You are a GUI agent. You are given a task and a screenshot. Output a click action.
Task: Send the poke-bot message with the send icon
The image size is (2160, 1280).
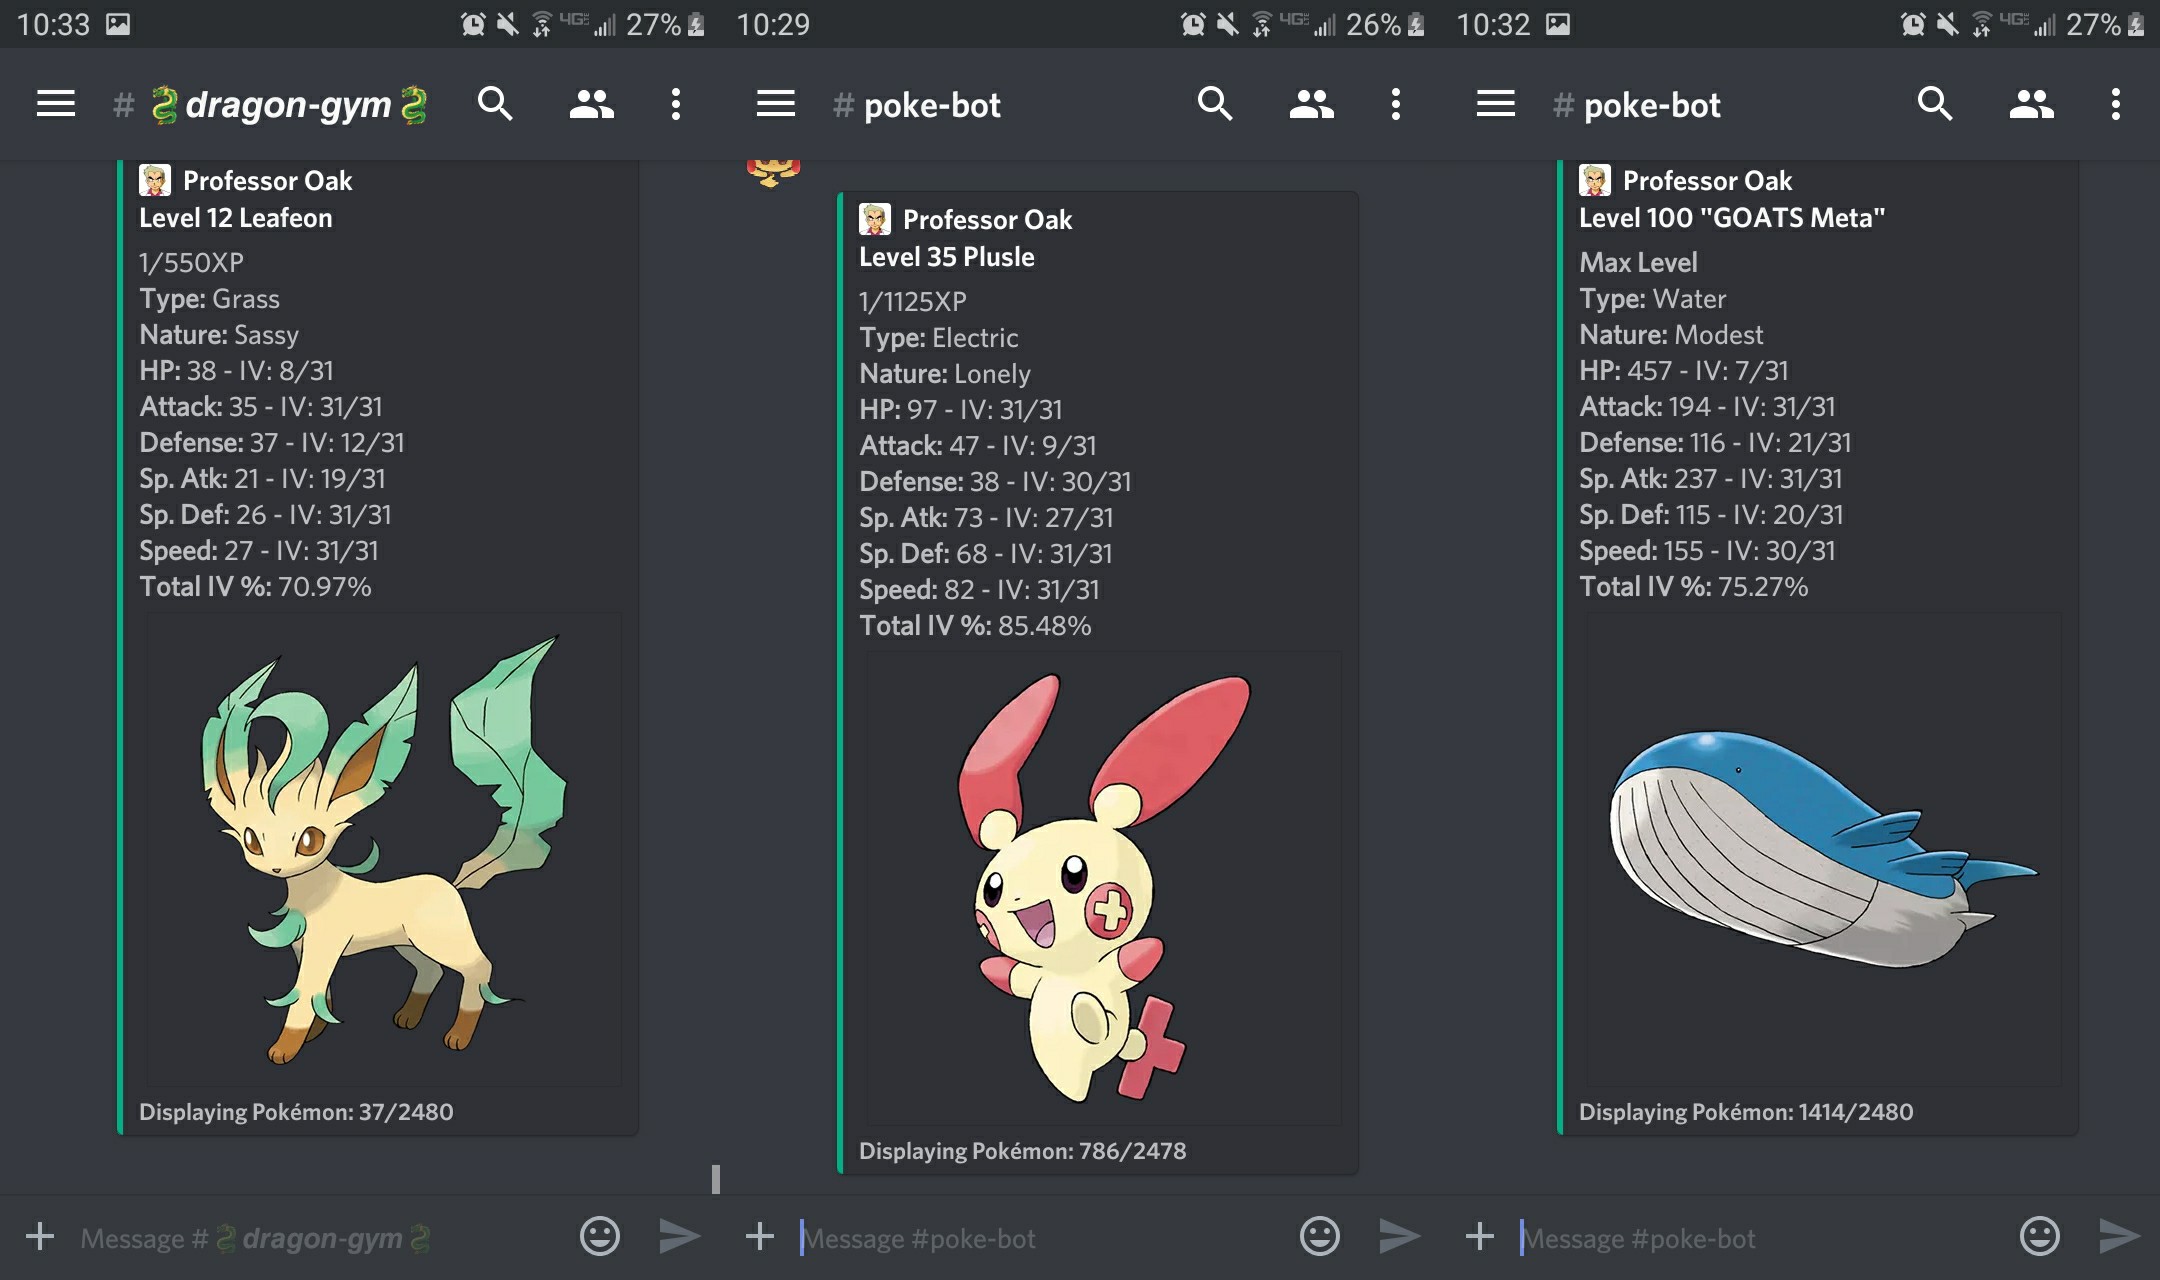[1399, 1236]
